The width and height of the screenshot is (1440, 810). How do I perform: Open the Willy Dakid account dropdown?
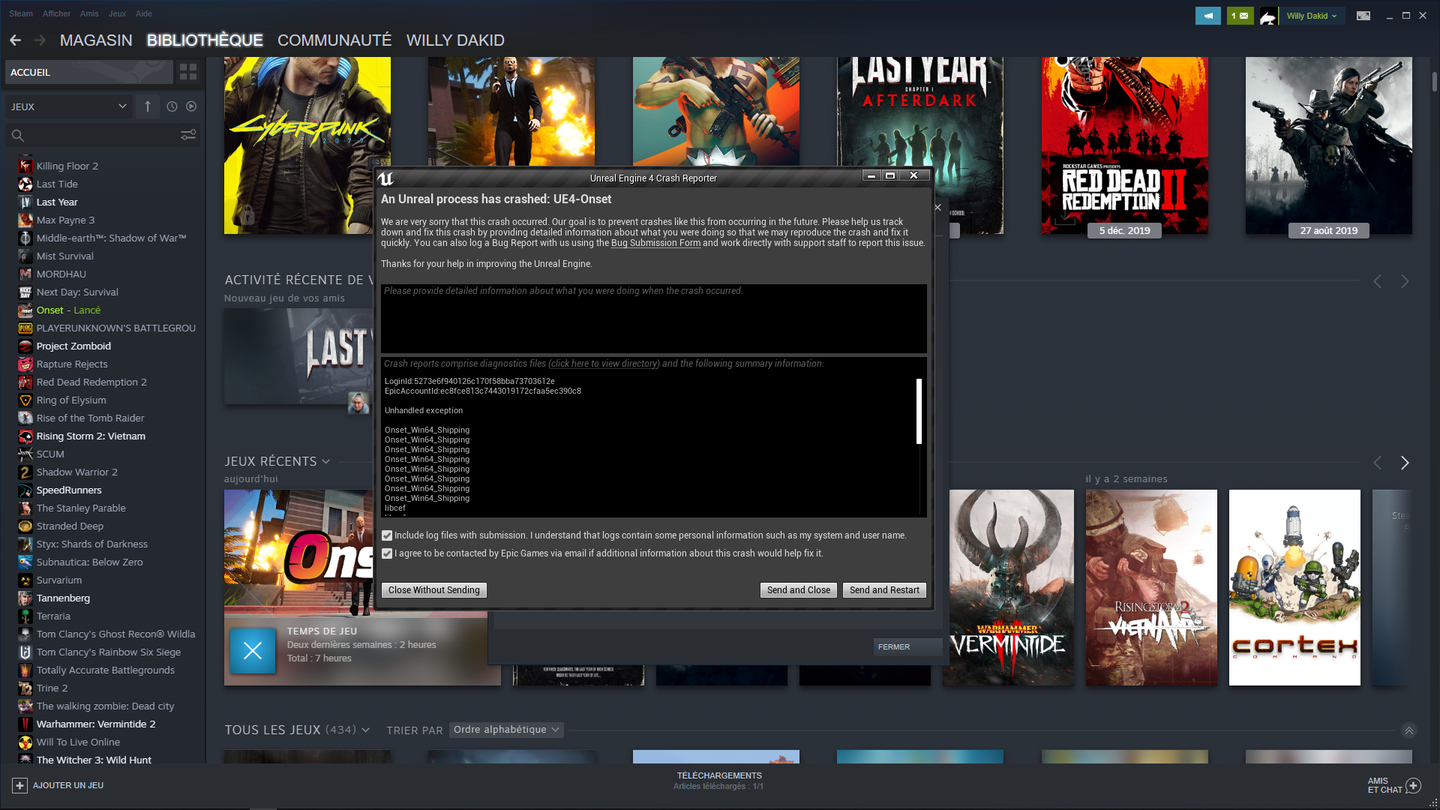1311,16
